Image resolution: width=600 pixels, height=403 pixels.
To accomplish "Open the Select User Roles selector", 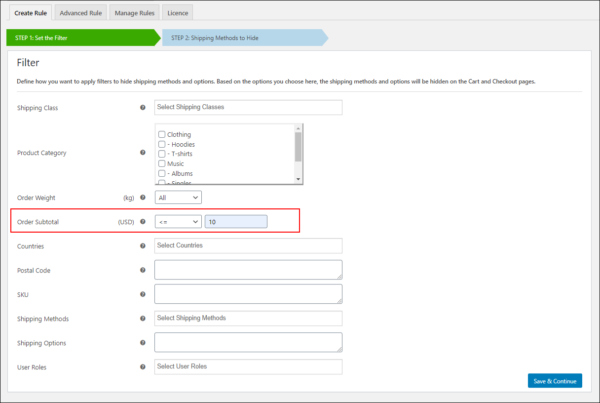I will (x=248, y=367).
